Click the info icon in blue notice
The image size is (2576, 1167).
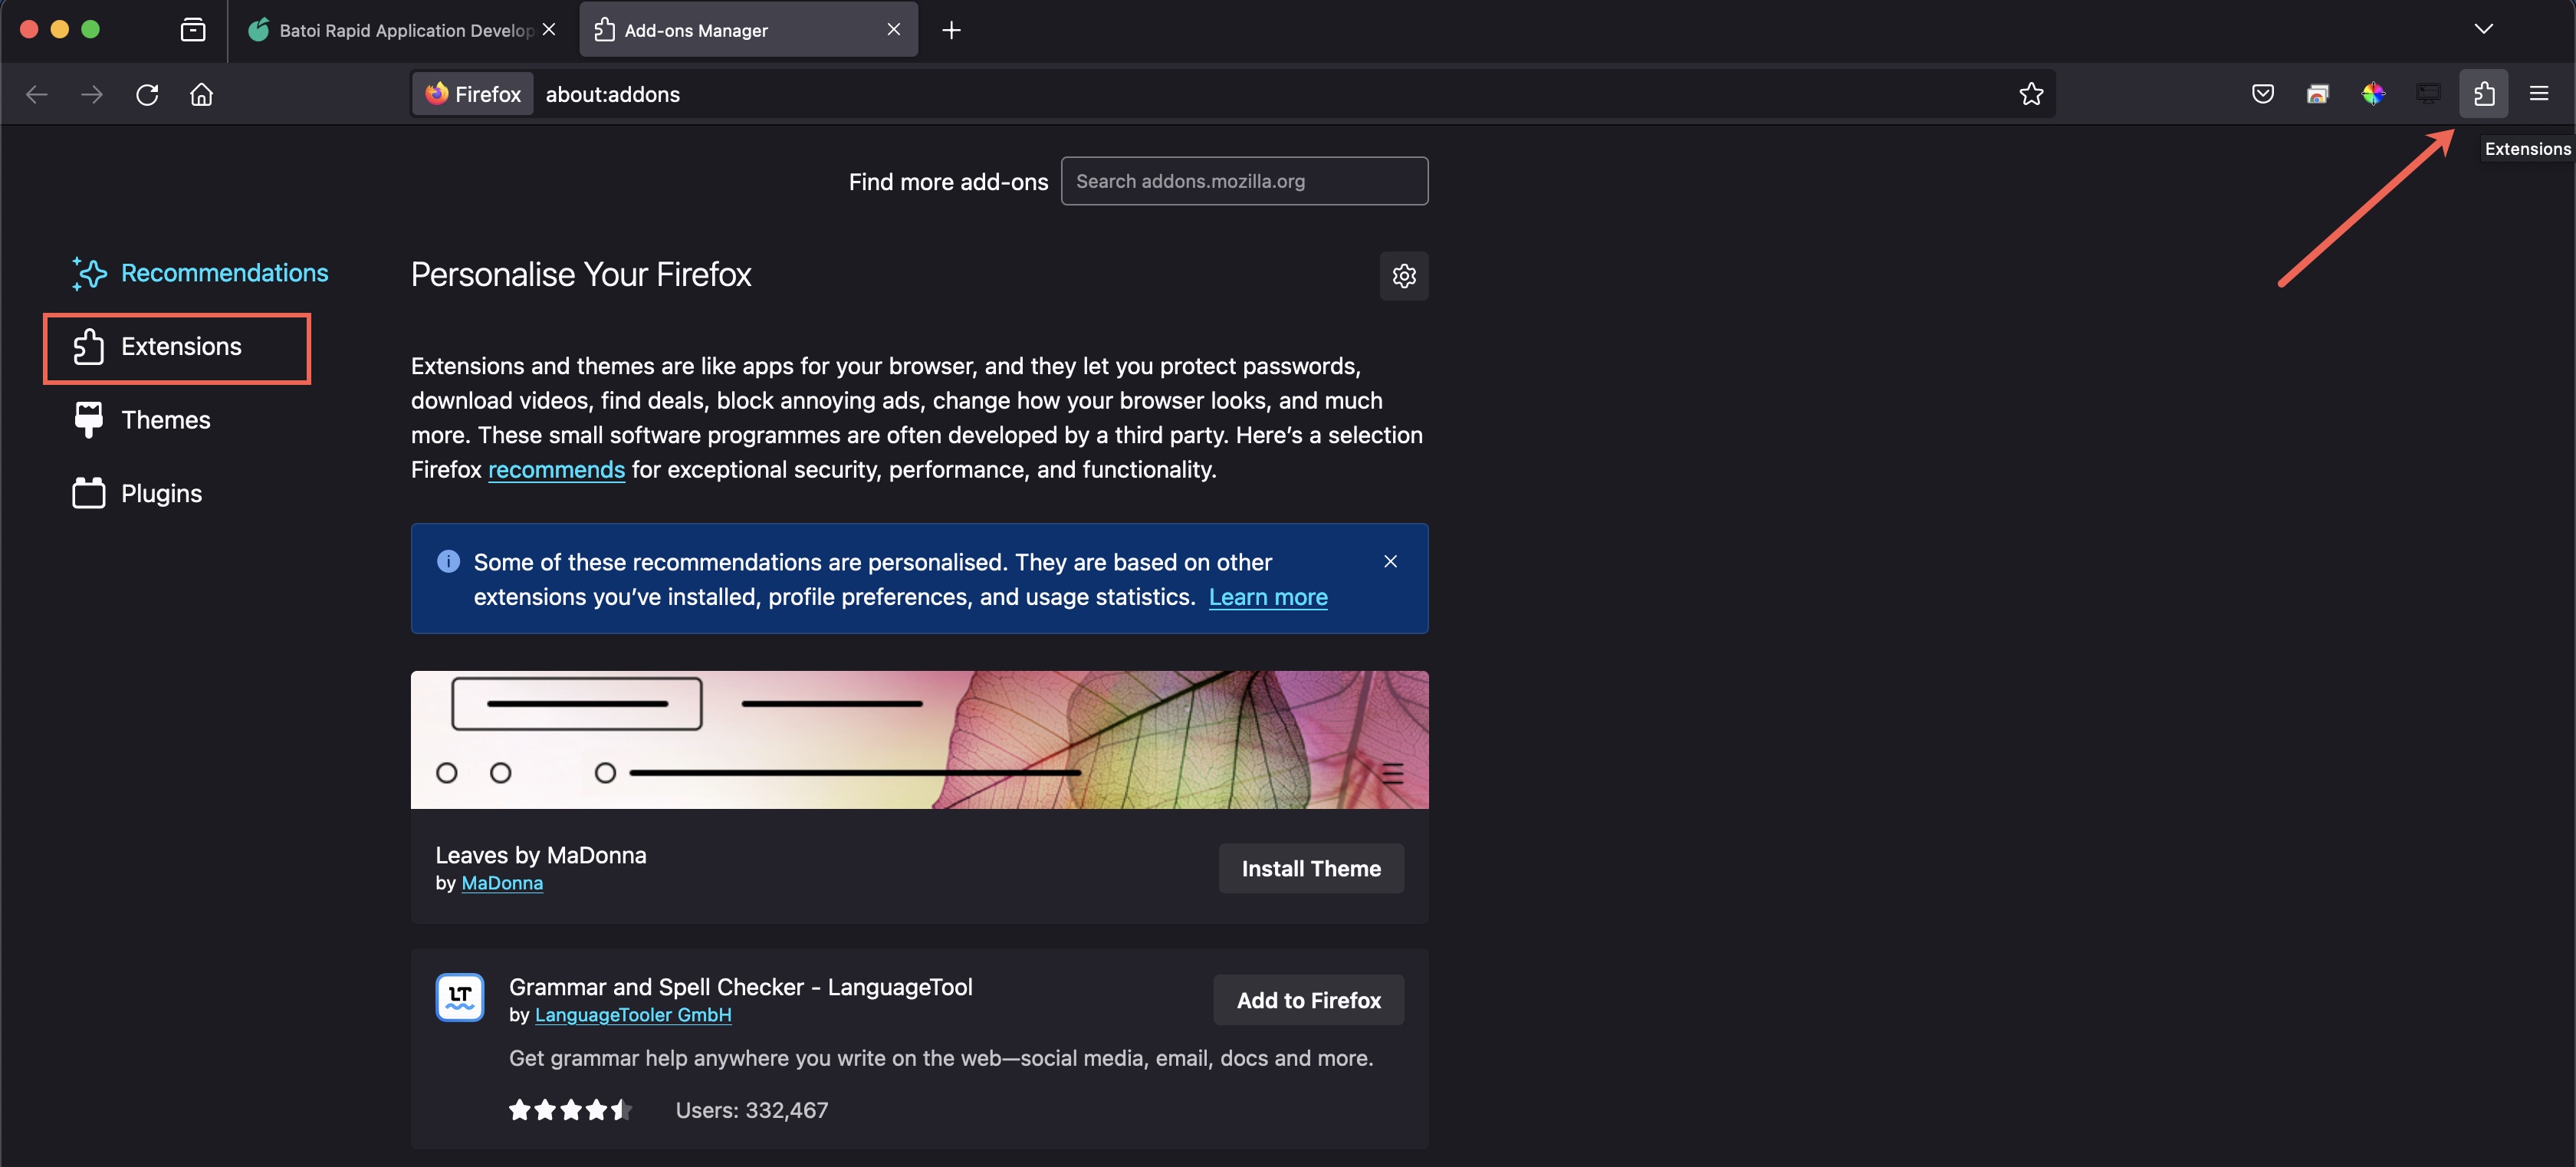coord(448,561)
